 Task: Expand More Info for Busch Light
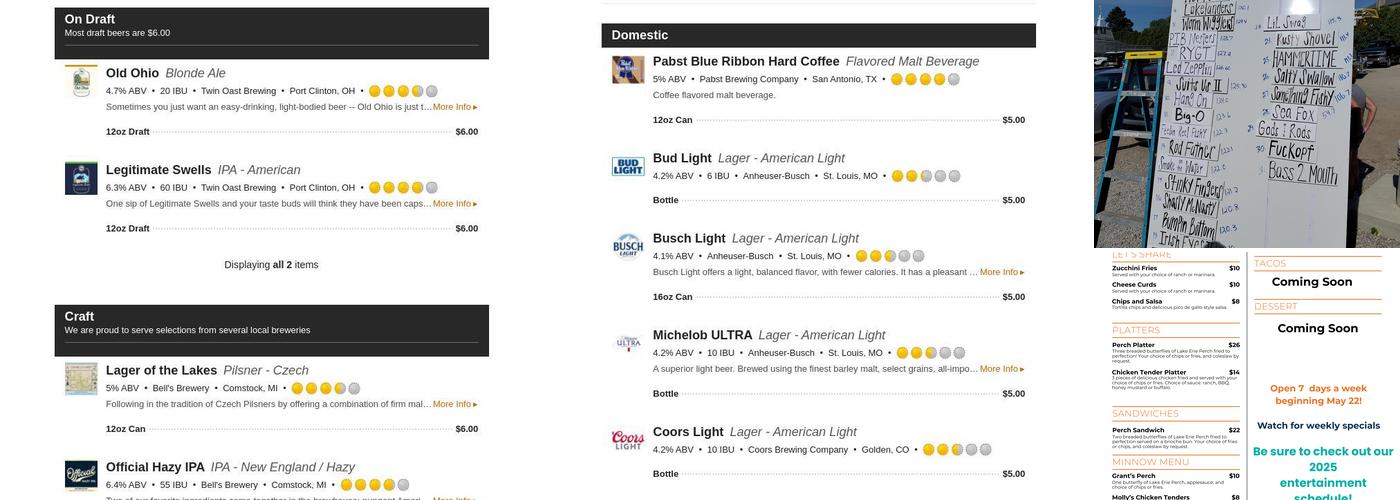coord(1002,272)
